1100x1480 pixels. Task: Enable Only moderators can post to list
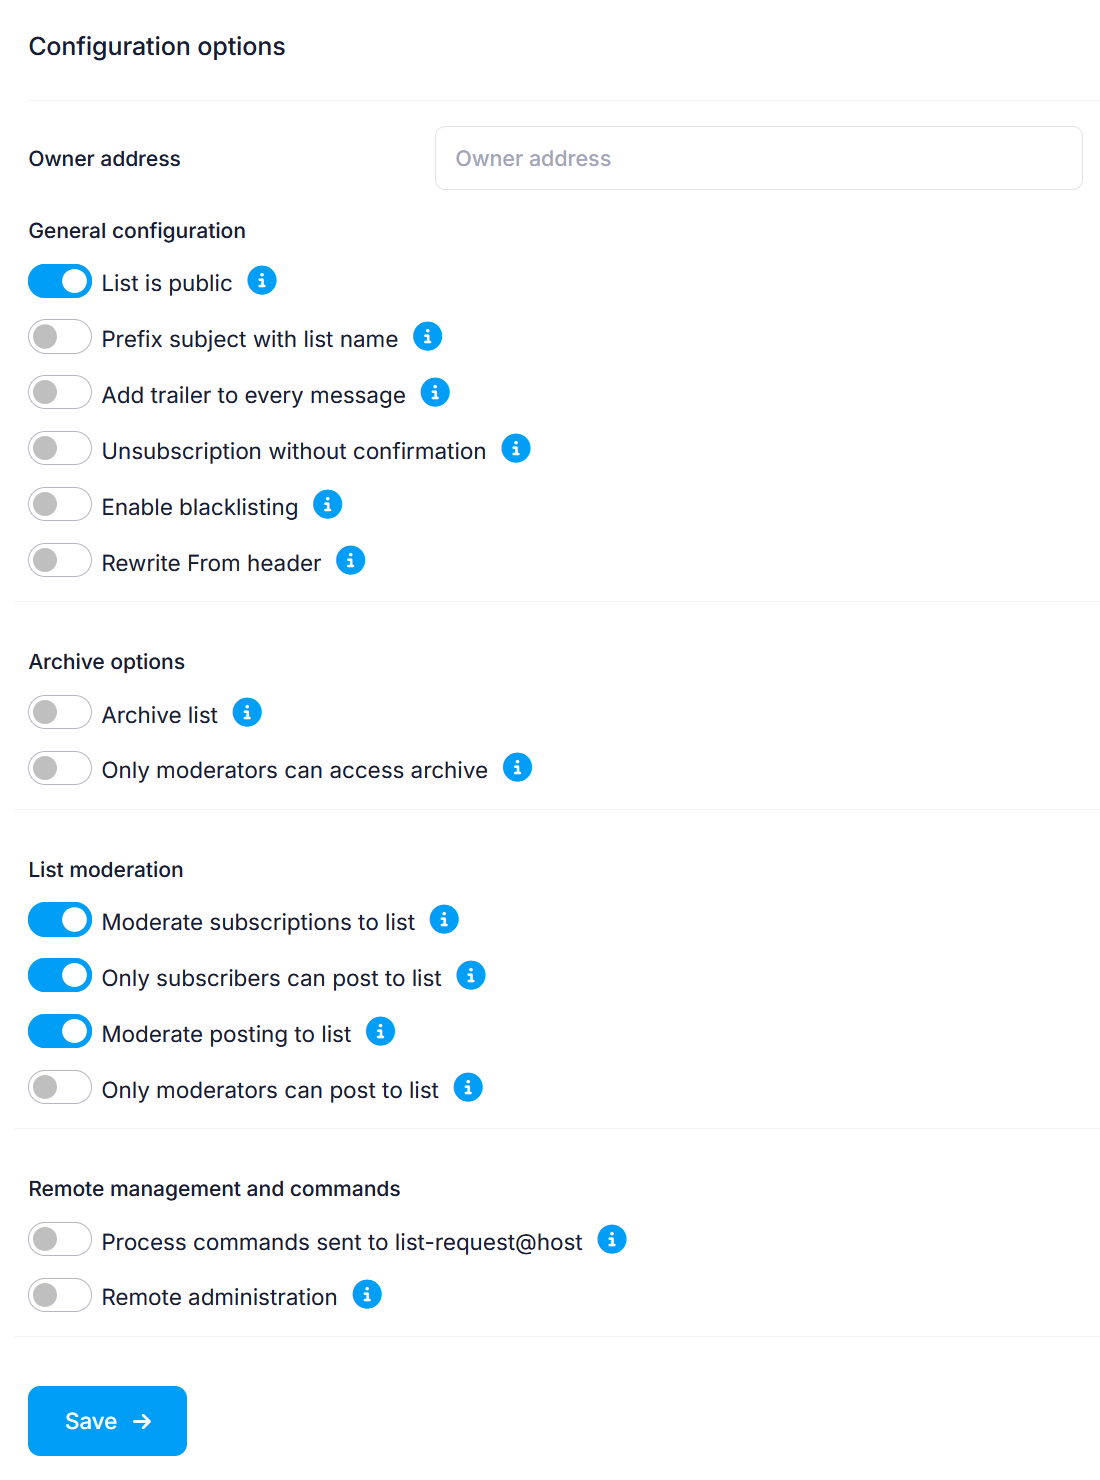pos(59,1087)
